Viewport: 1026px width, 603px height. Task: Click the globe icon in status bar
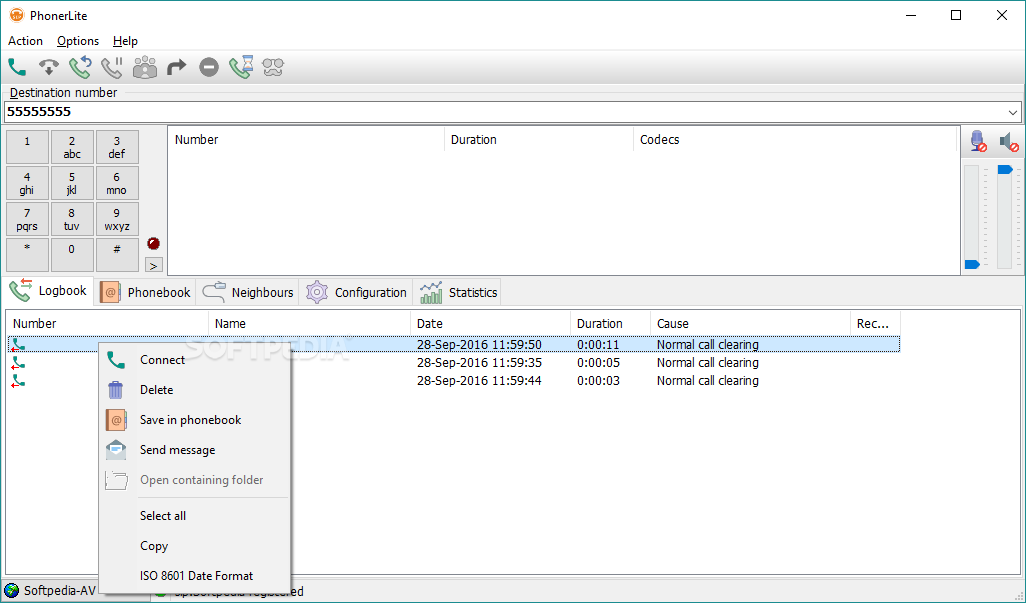[x=12, y=591]
